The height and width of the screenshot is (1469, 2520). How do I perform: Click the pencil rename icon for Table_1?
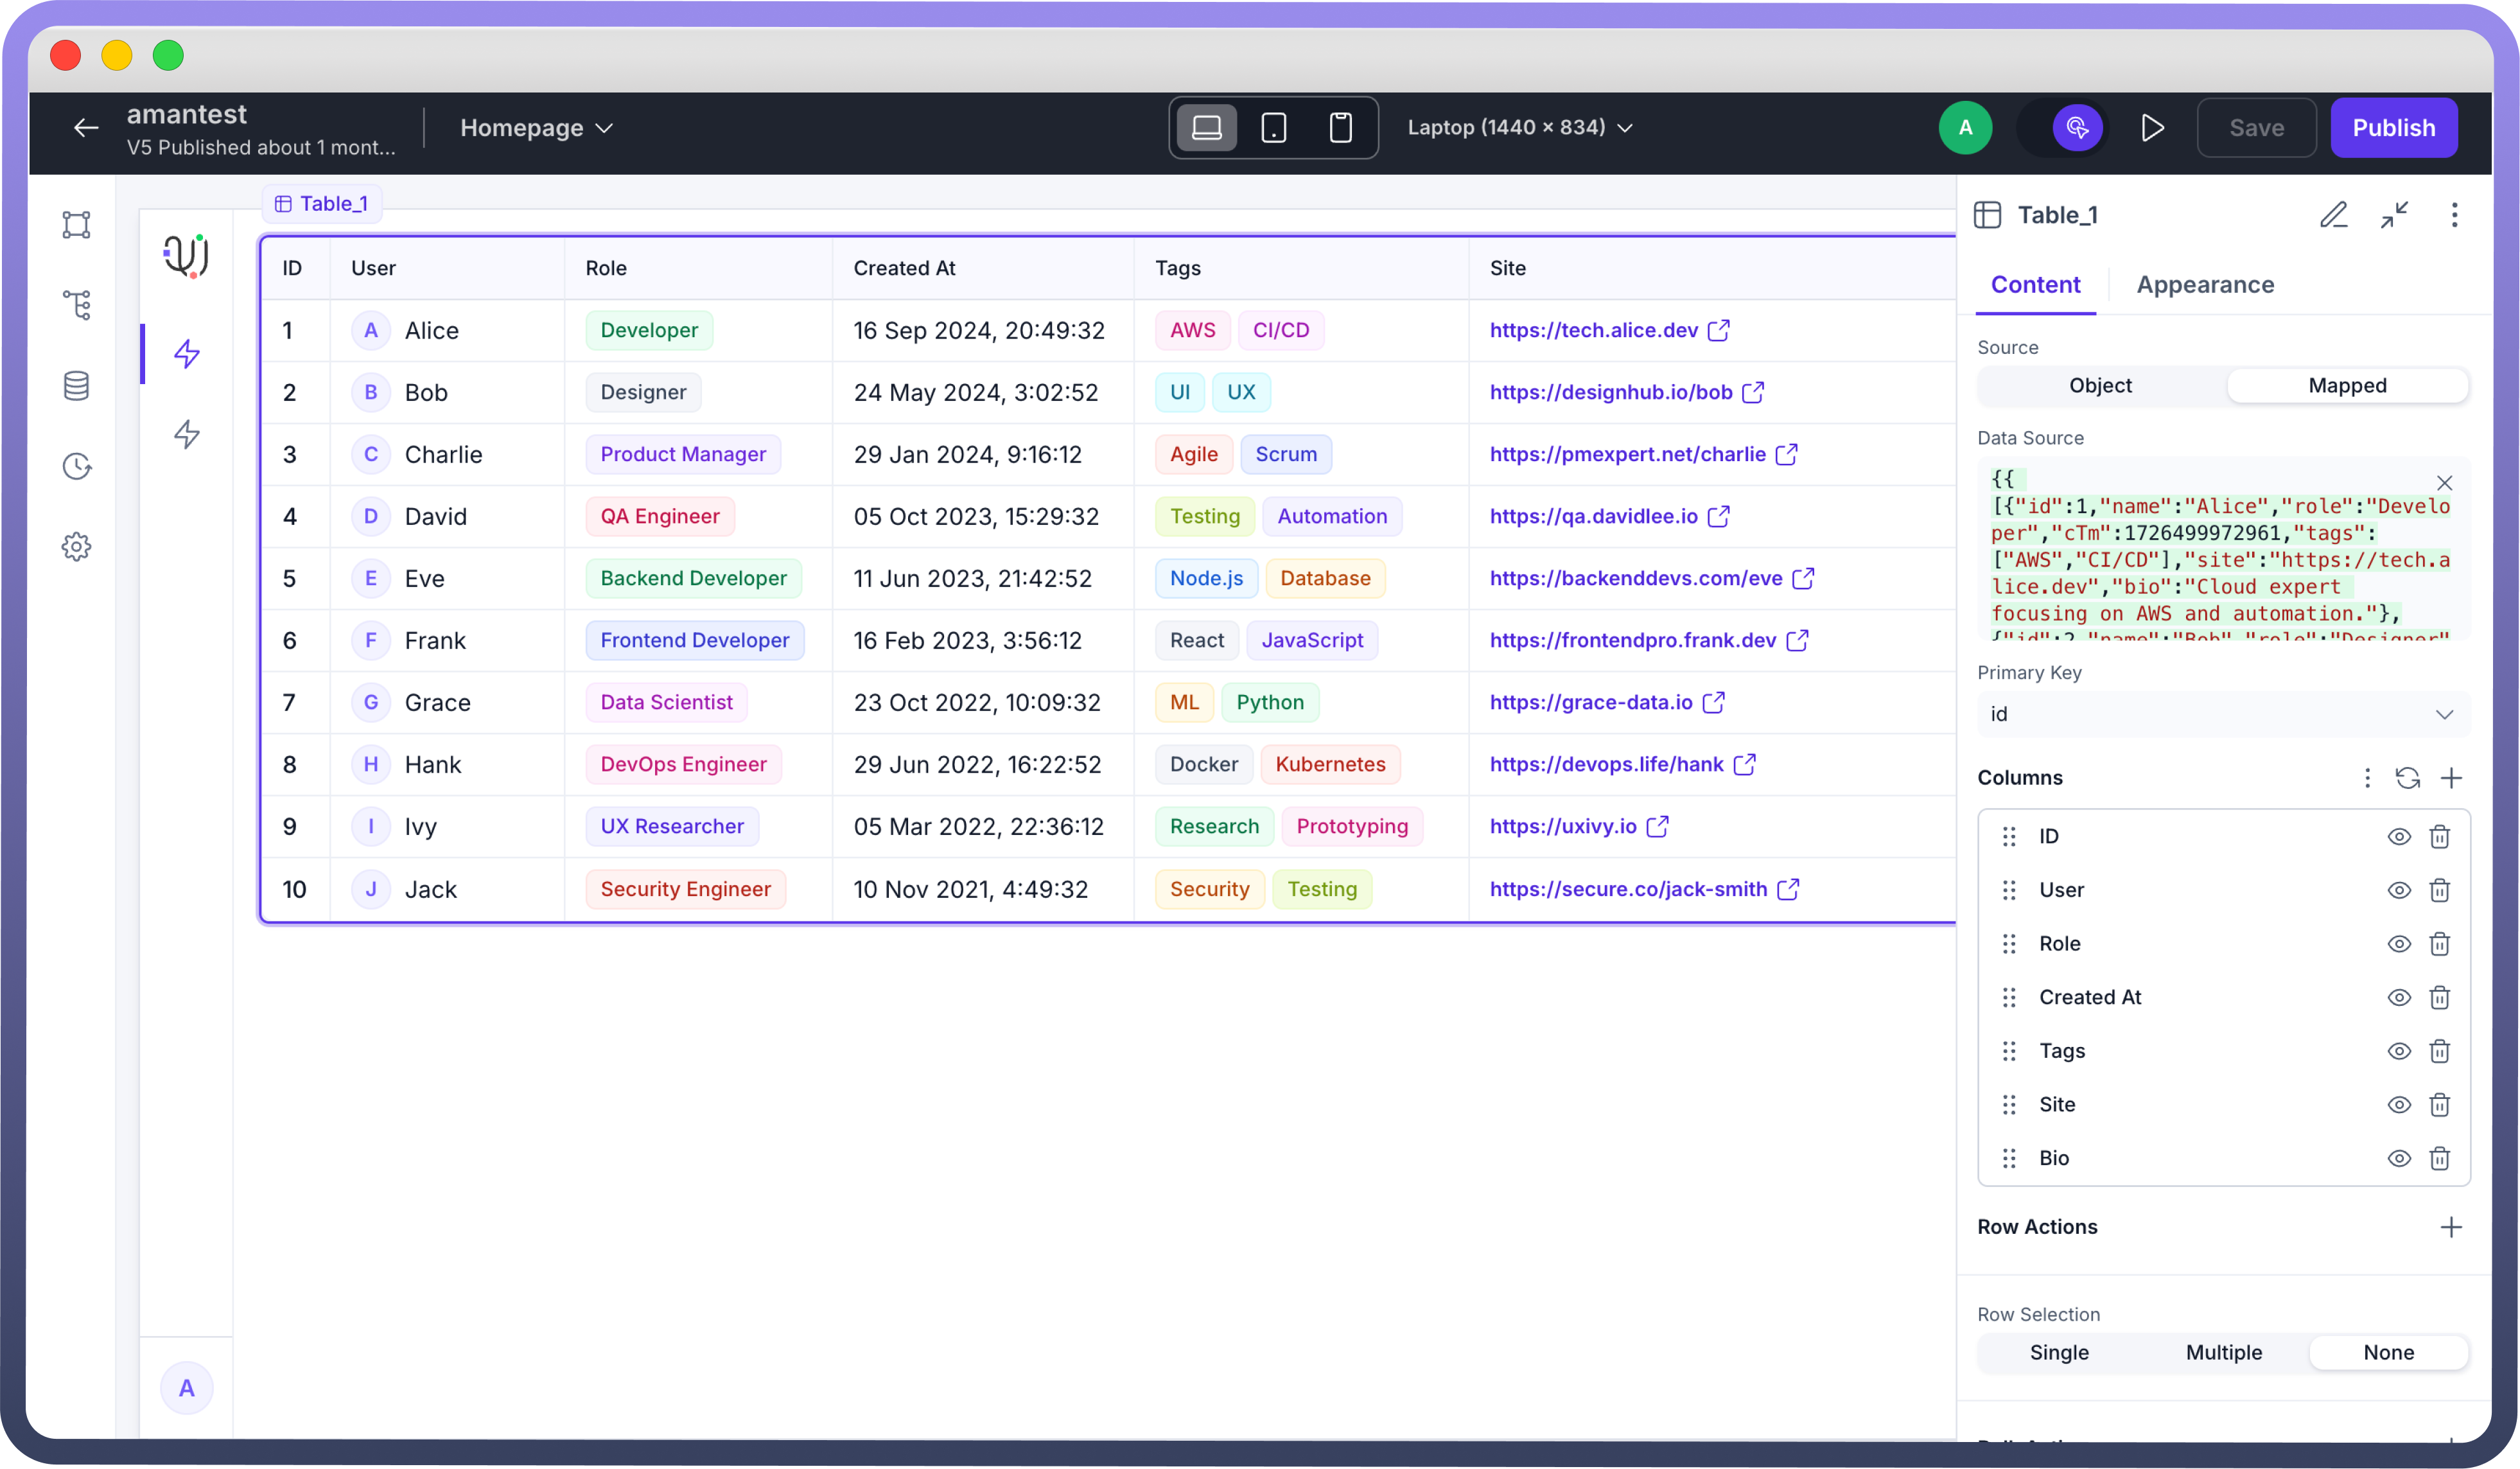pyautogui.click(x=2333, y=215)
